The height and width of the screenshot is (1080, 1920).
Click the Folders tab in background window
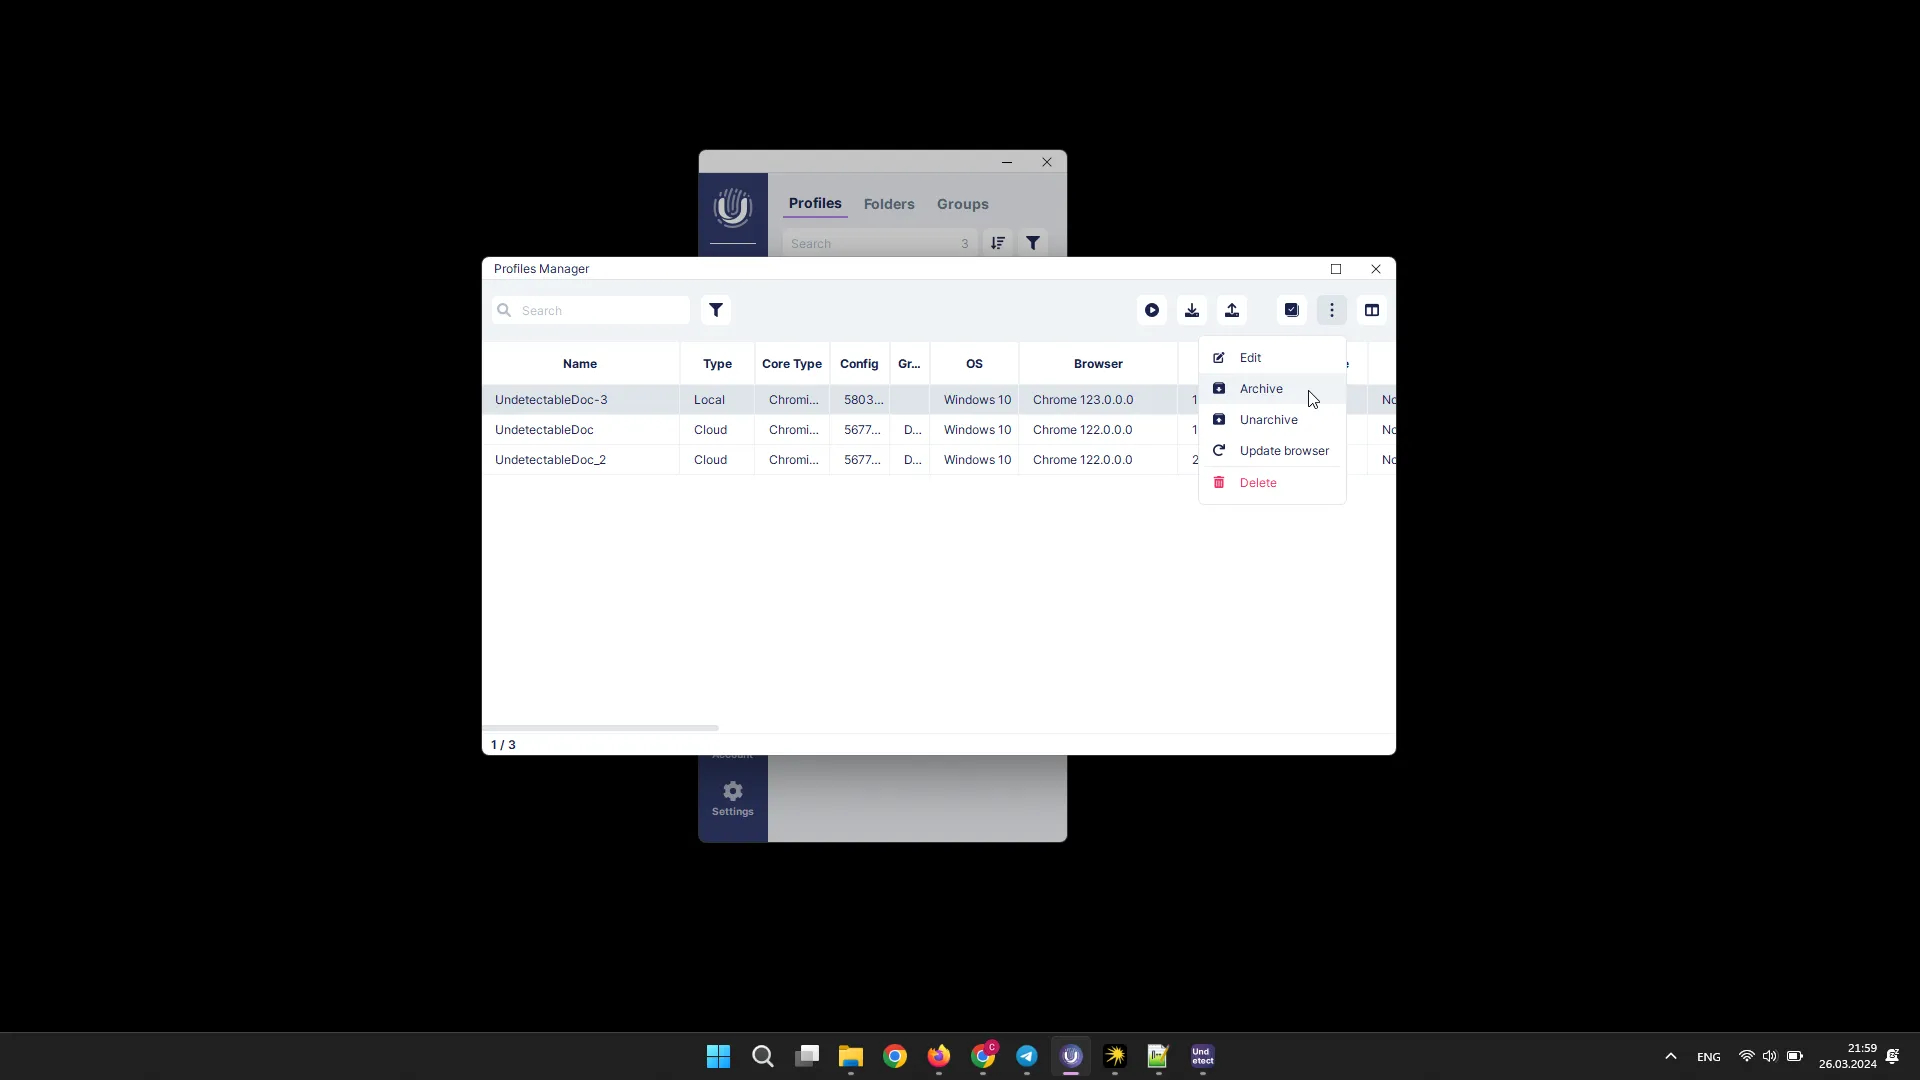[x=889, y=203]
